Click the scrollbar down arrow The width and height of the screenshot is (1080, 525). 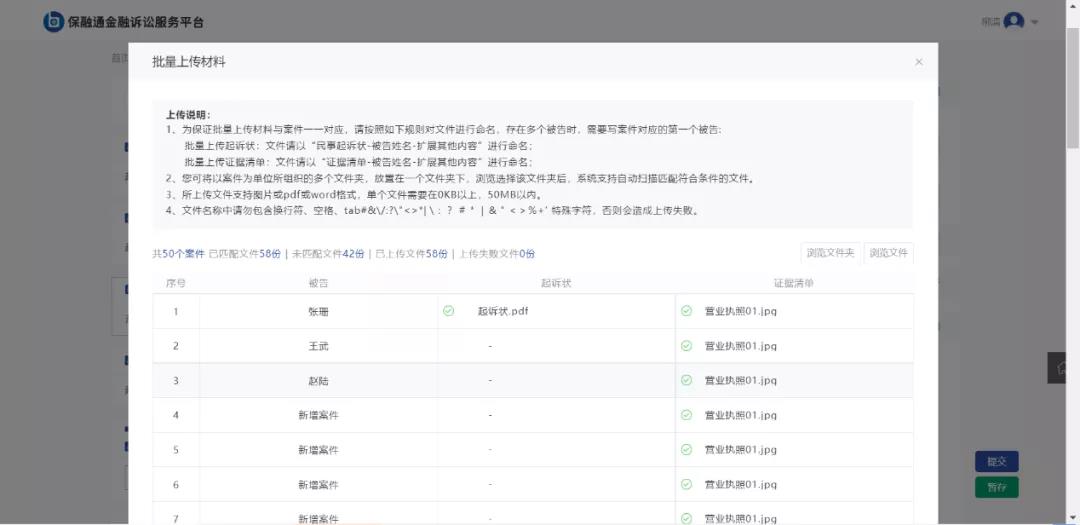coord(1073,517)
